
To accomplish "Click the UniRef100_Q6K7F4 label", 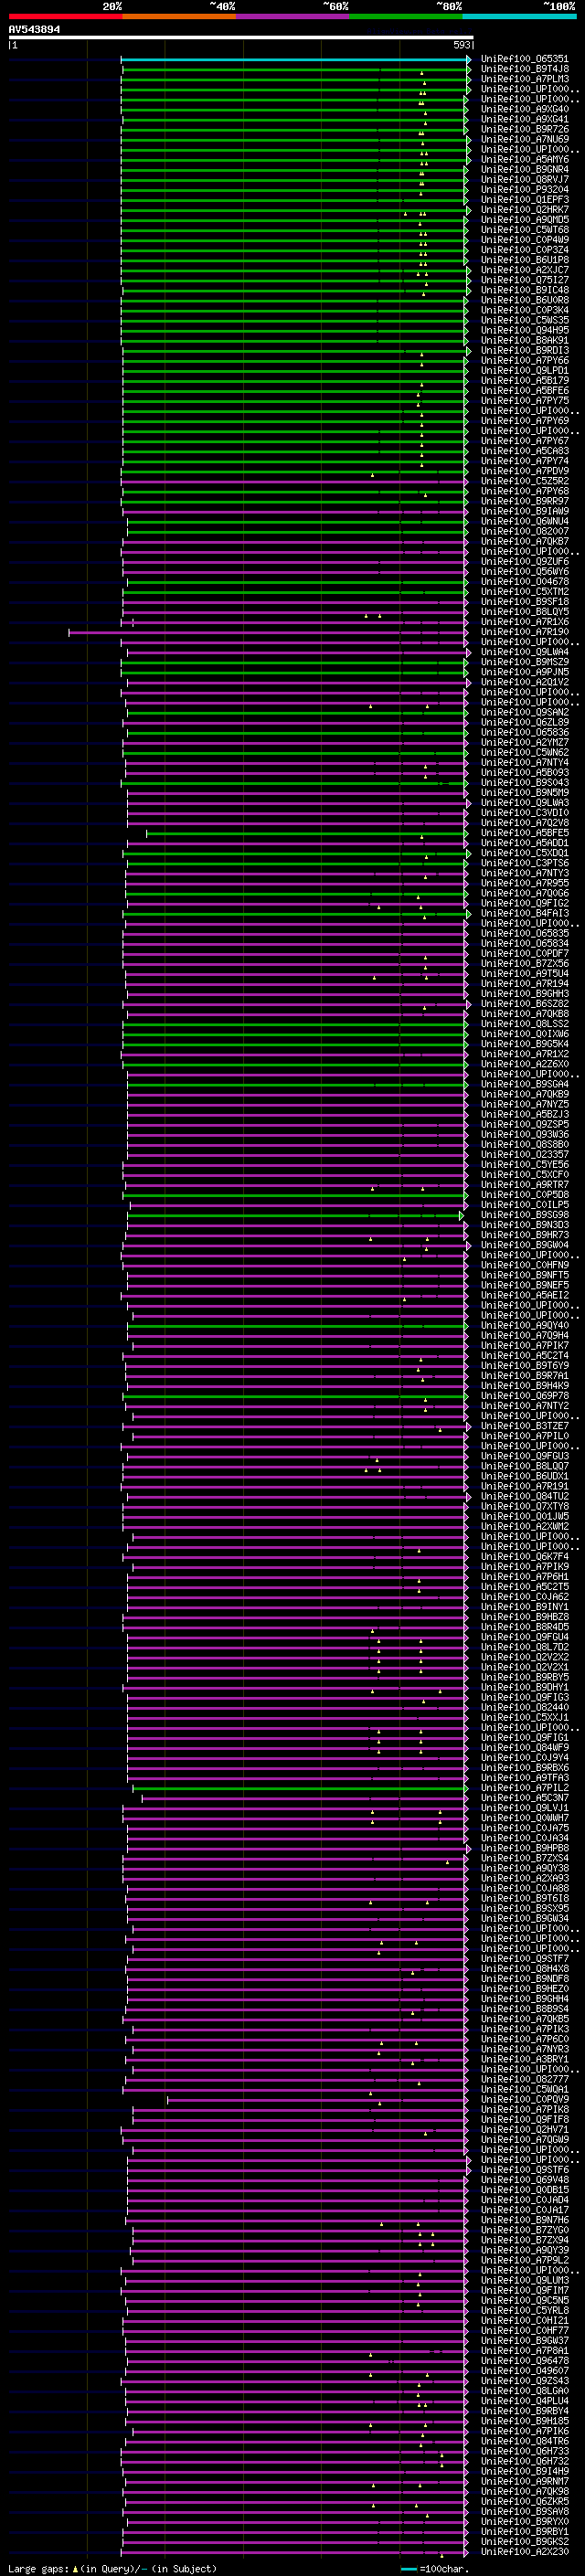I will pyautogui.click(x=524, y=1557).
